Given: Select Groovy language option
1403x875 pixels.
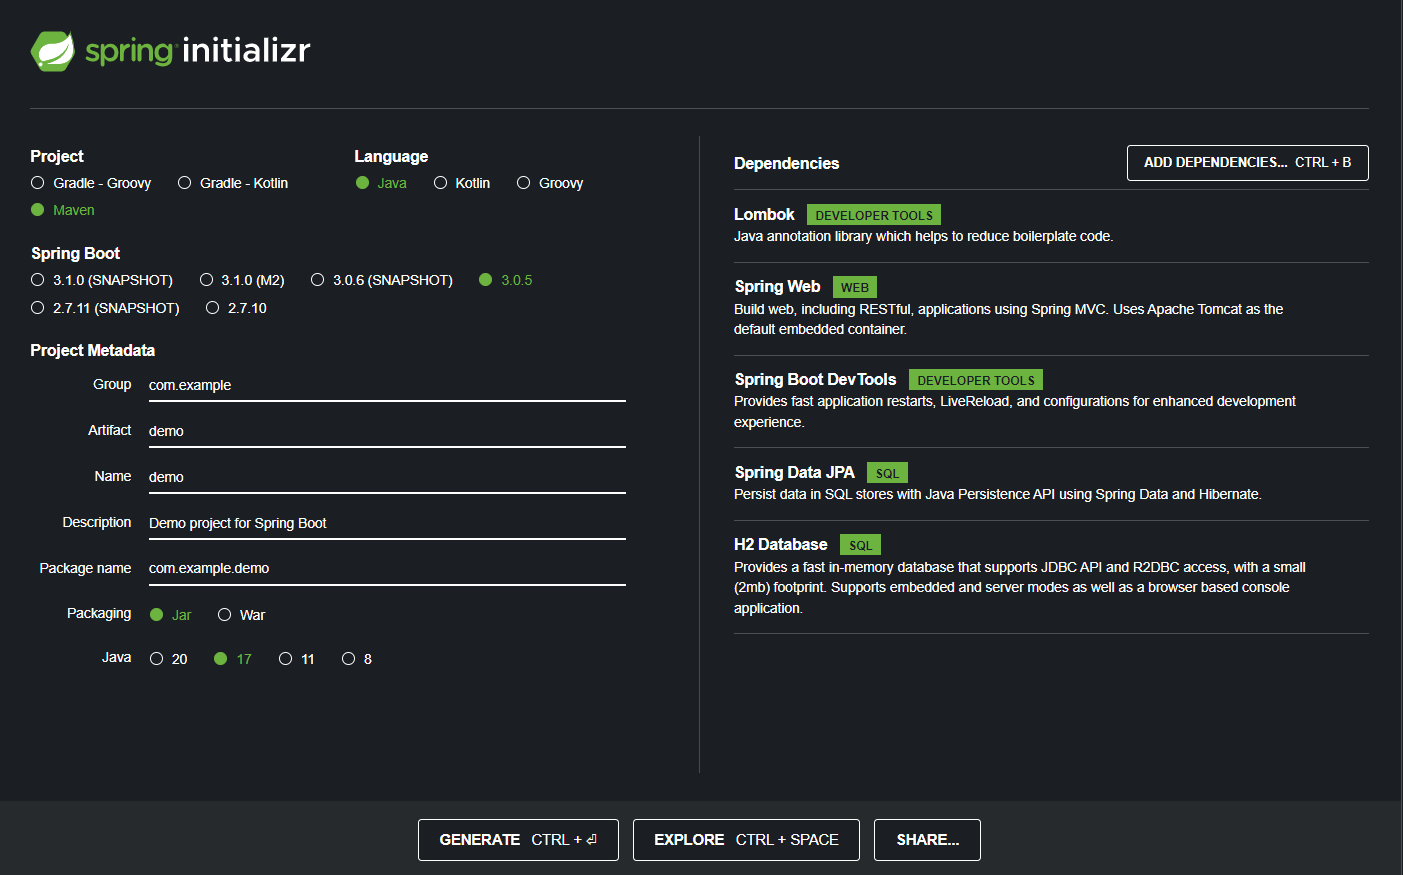Looking at the screenshot, I should tap(550, 183).
